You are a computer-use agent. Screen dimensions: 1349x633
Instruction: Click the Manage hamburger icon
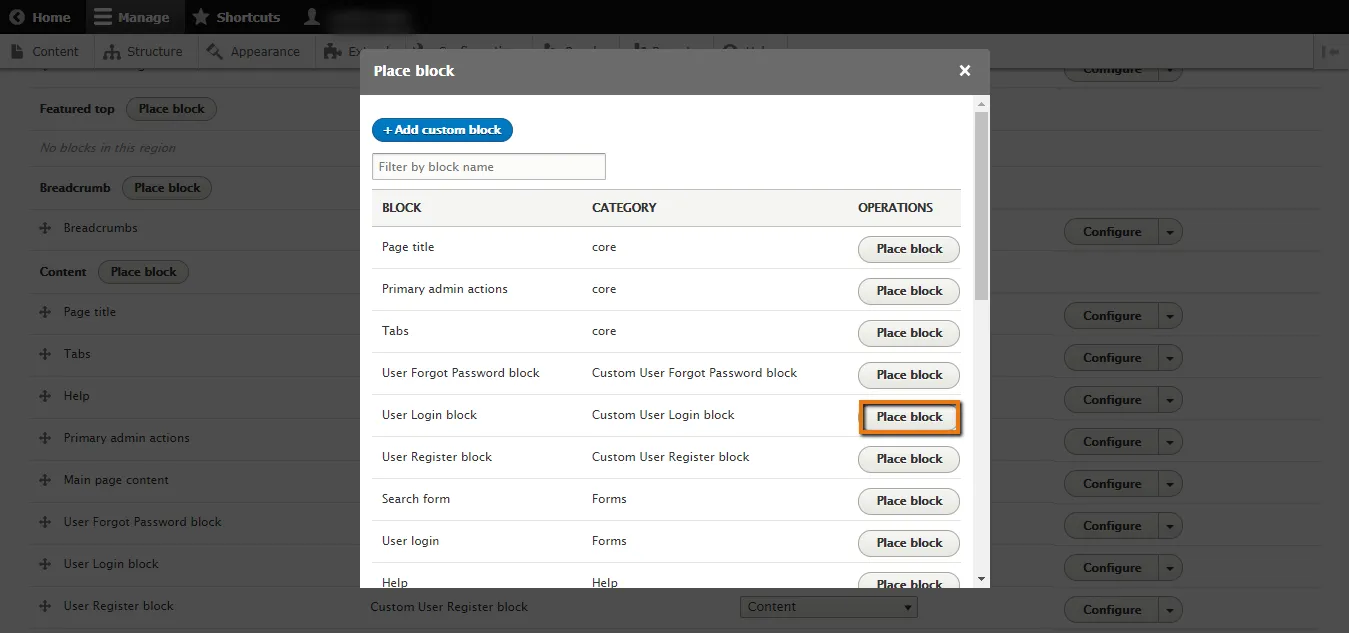[x=103, y=17]
